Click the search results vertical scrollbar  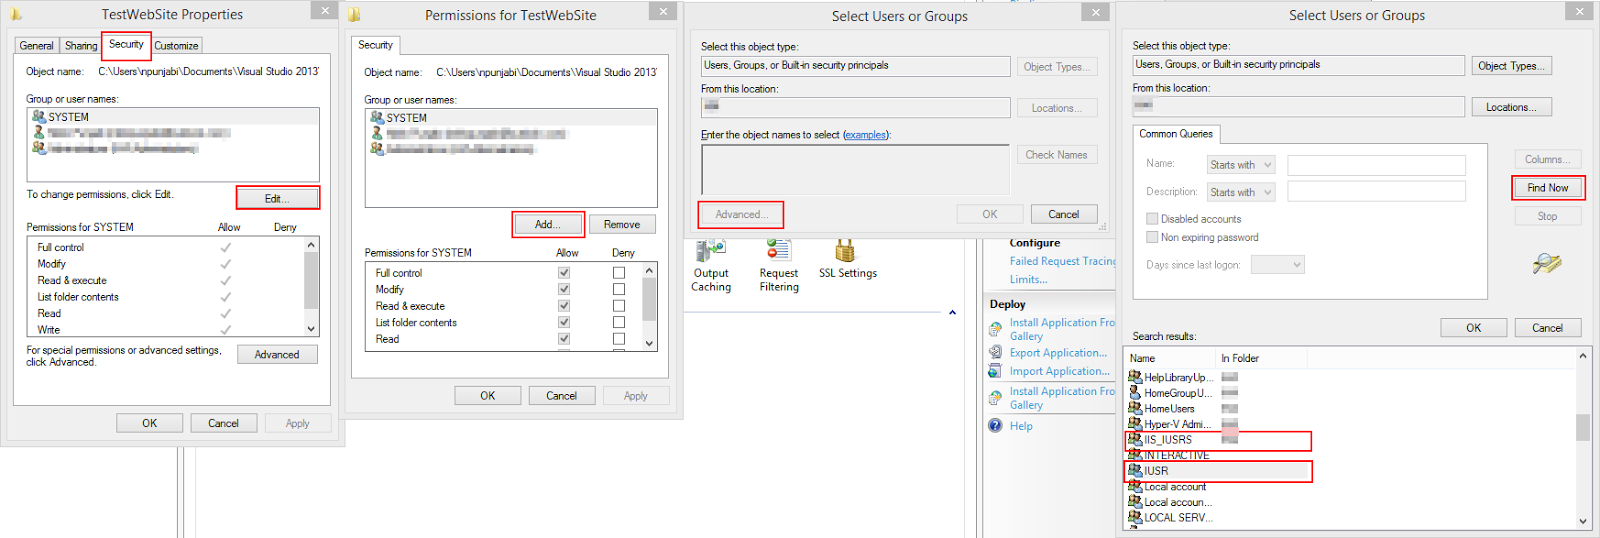click(x=1582, y=437)
